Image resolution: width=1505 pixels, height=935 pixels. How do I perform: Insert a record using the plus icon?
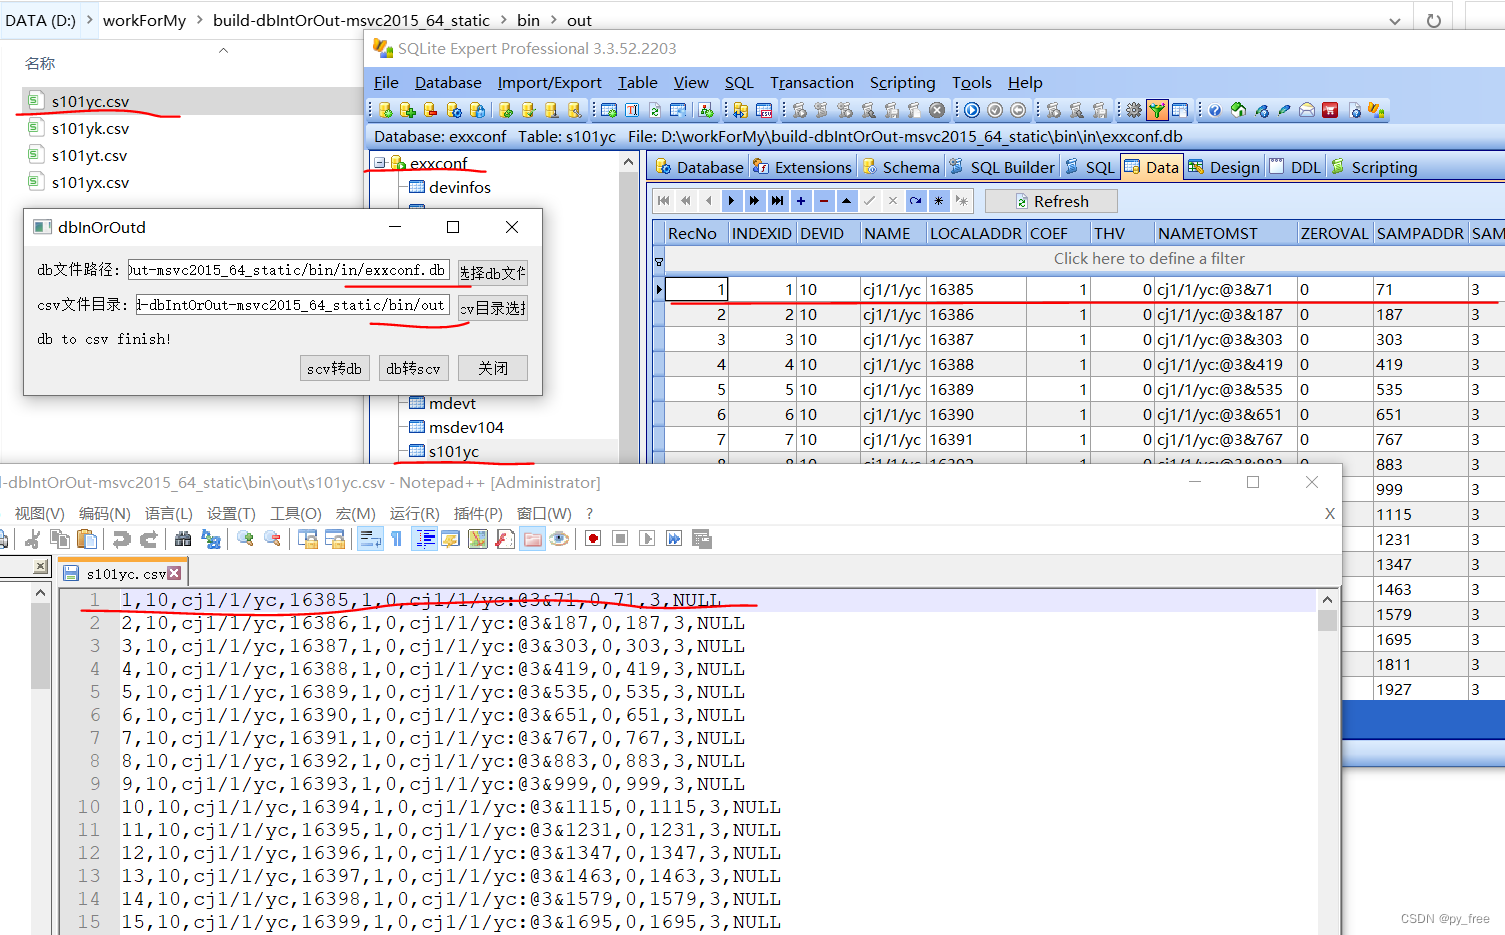pos(801,201)
